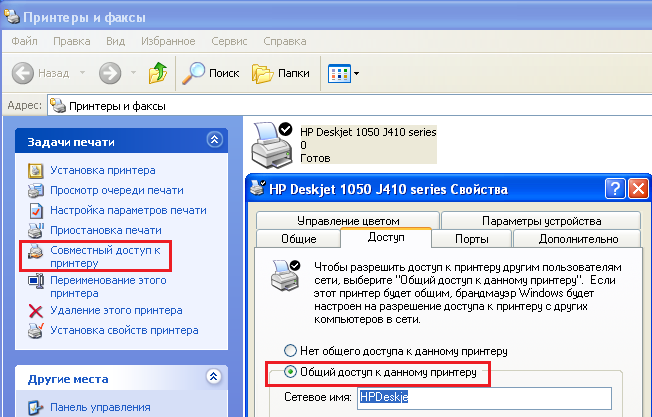Select Нет общего доступа к данному принтеру
652x417 pixels.
click(290, 350)
